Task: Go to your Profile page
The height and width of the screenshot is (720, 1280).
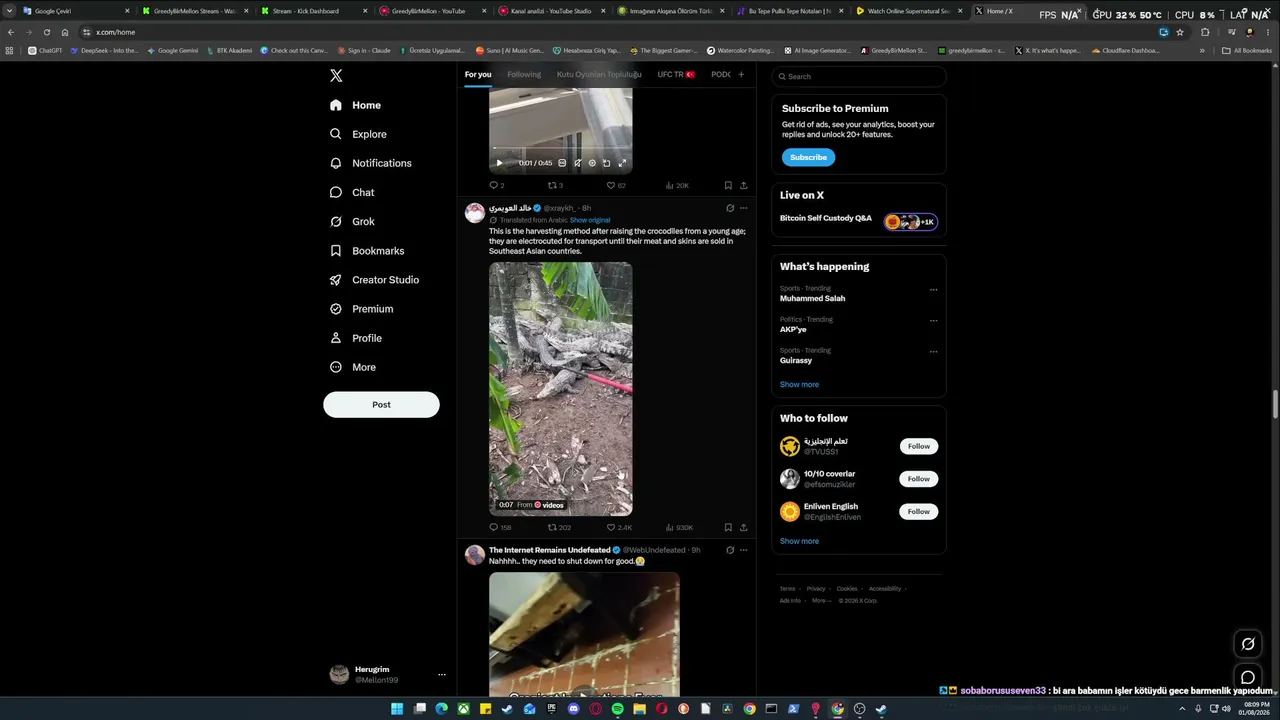Action: pyautogui.click(x=355, y=338)
